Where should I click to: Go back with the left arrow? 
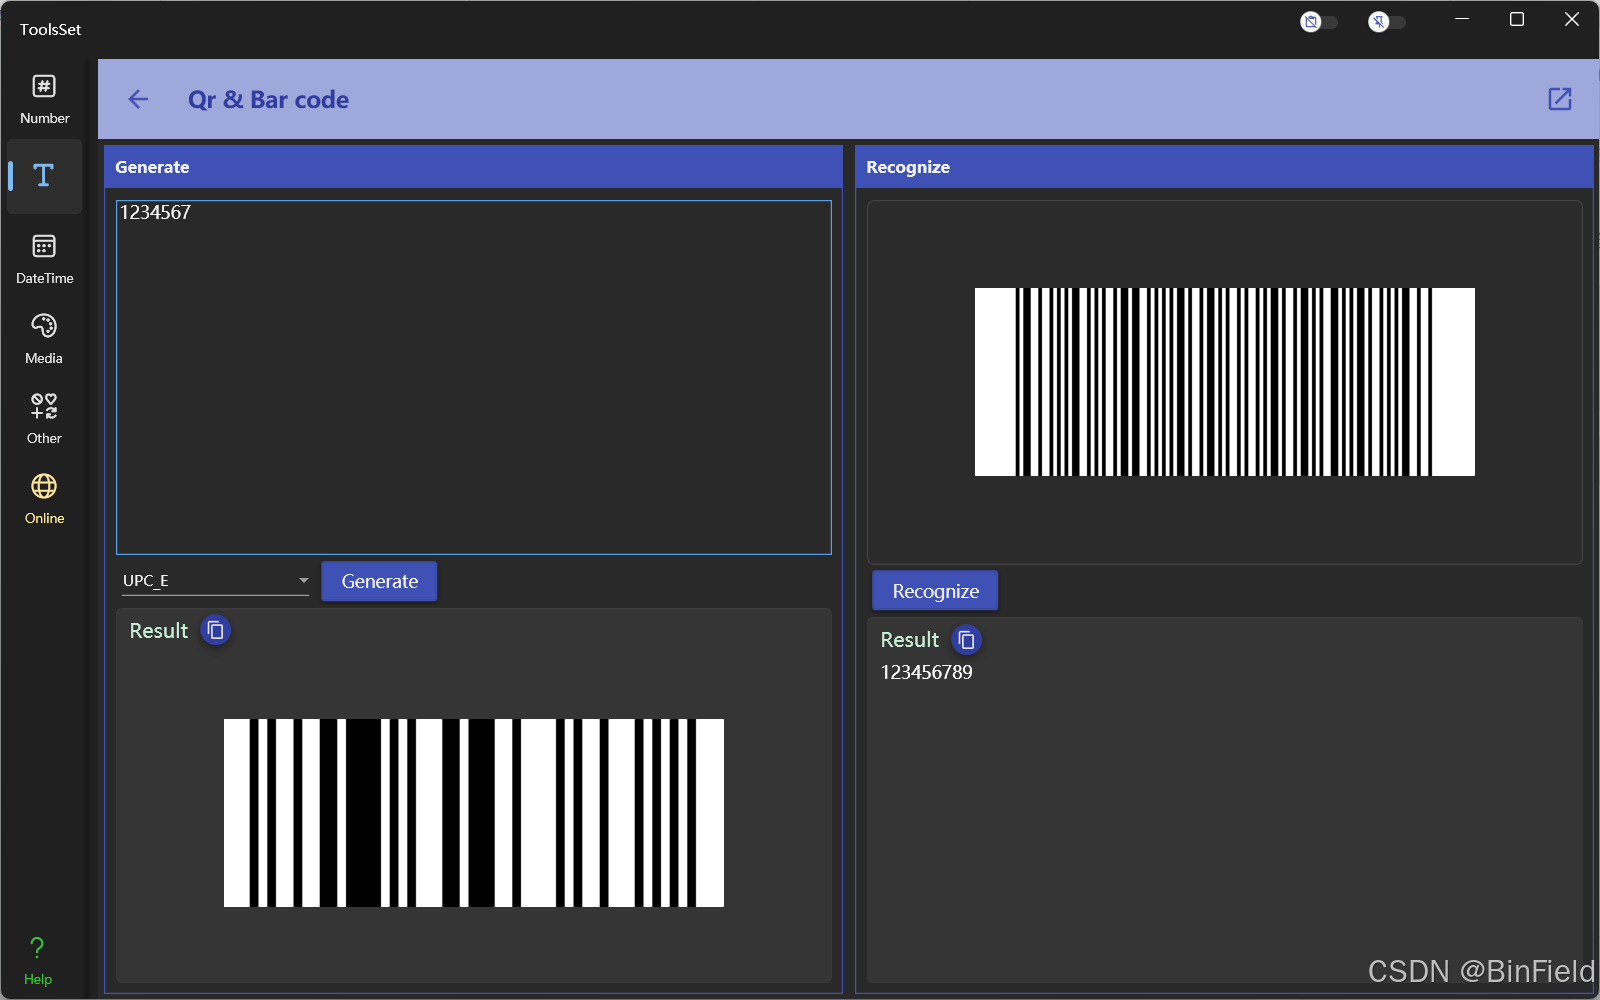[138, 99]
